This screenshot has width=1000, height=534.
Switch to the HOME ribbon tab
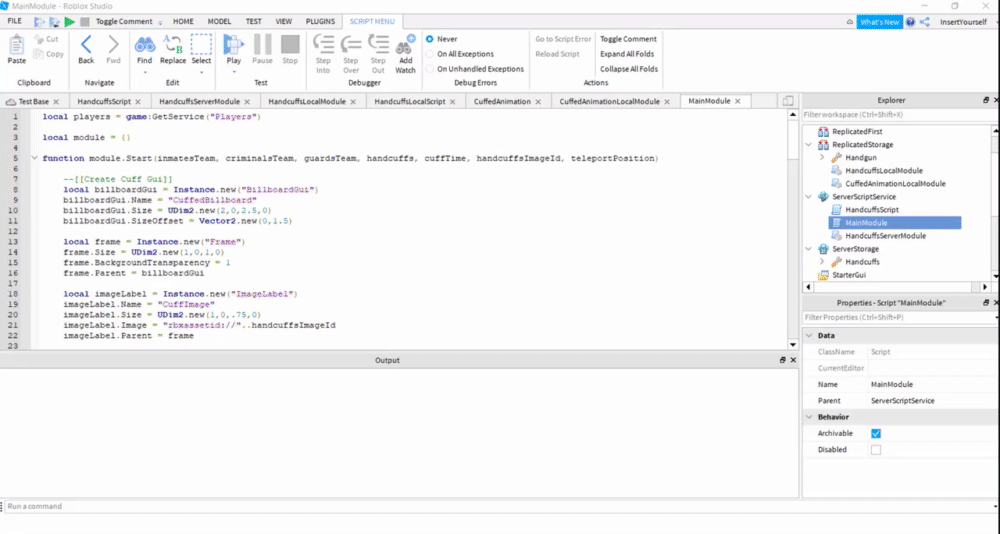(x=183, y=22)
